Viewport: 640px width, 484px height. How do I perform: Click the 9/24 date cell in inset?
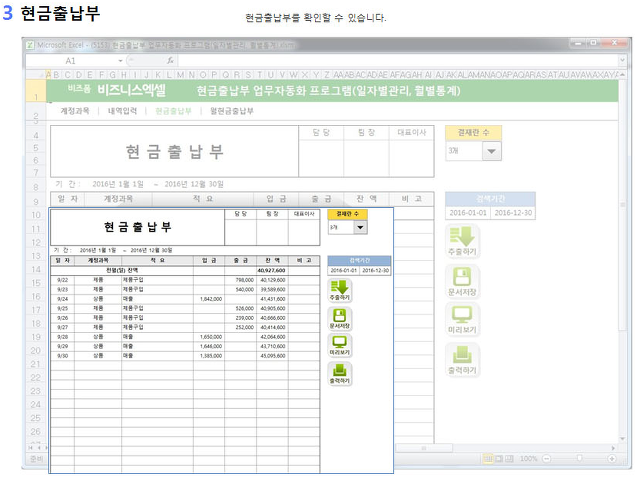tap(62, 299)
